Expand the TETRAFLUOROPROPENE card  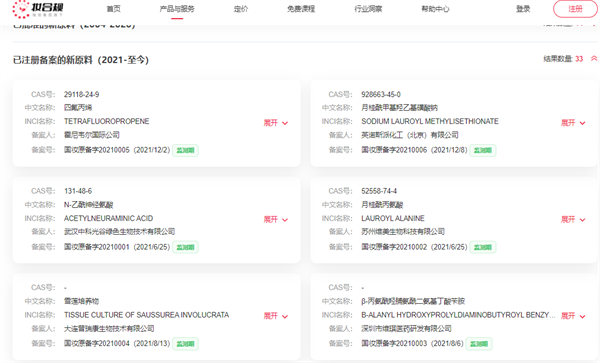point(276,123)
